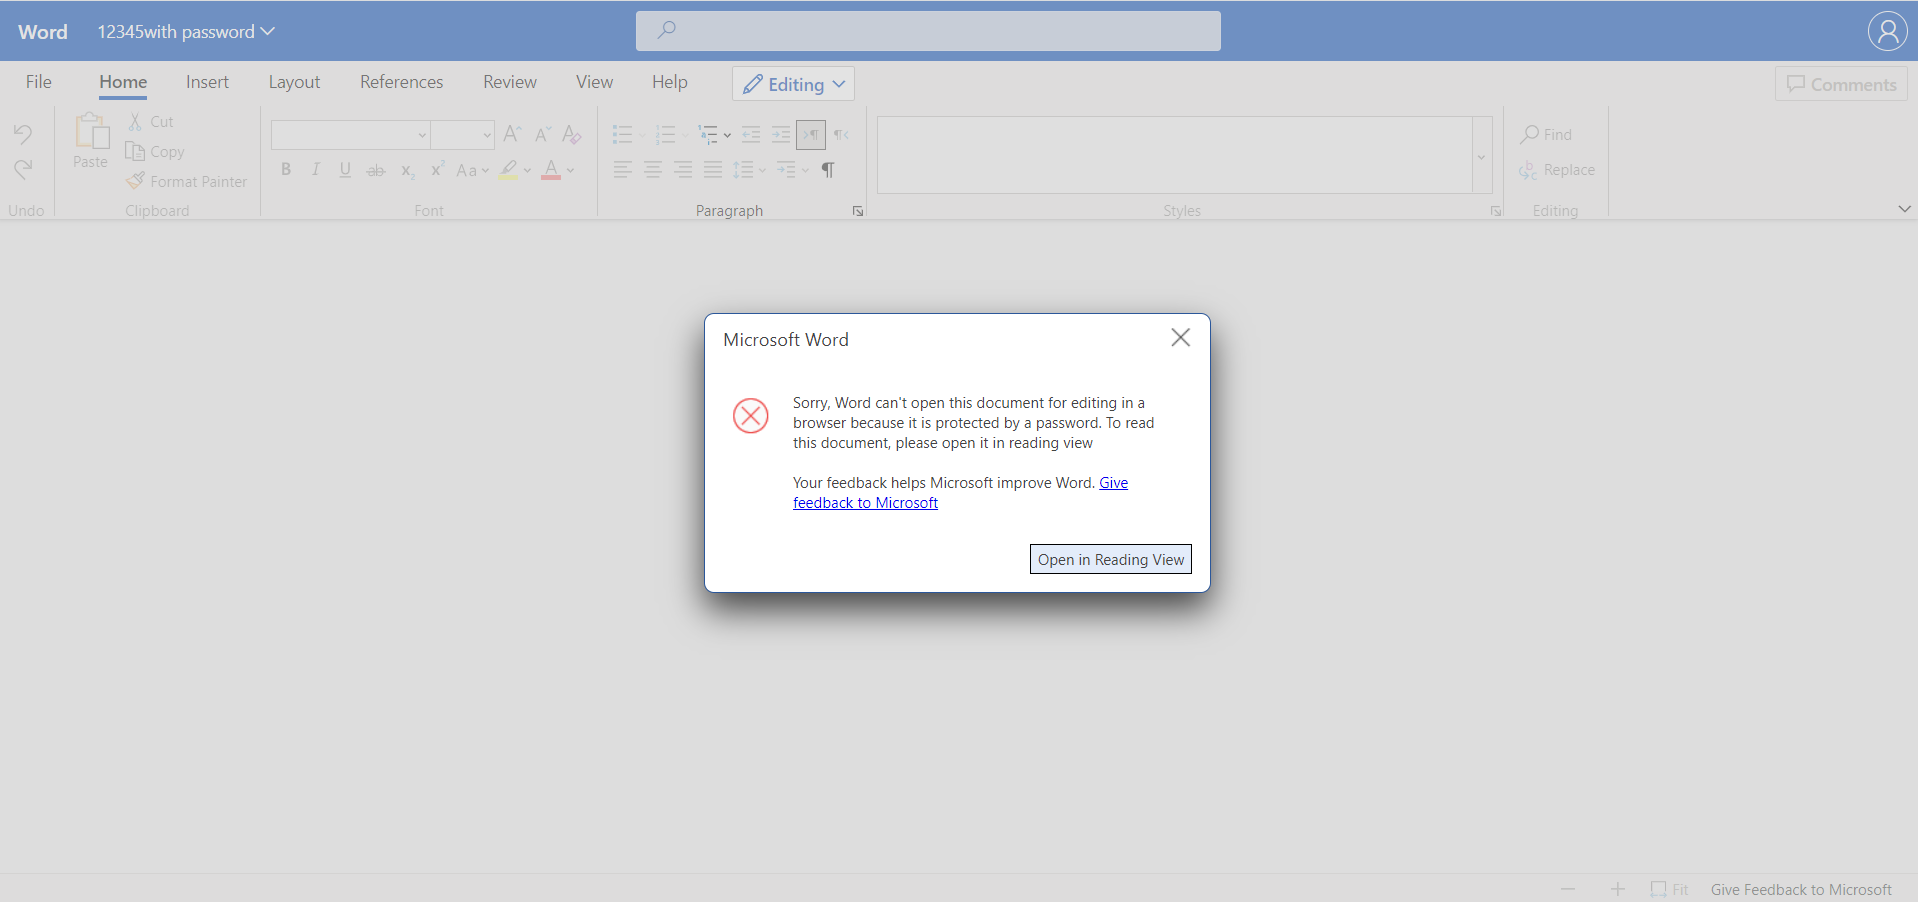Switch to the Insert tab
Image resolution: width=1918 pixels, height=902 pixels.
[x=207, y=82]
